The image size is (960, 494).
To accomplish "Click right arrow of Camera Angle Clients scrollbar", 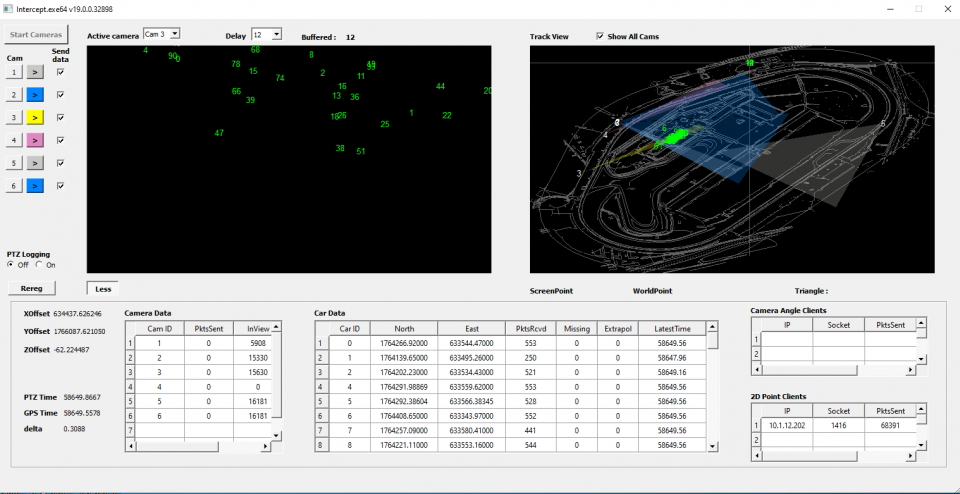I will tap(910, 370).
